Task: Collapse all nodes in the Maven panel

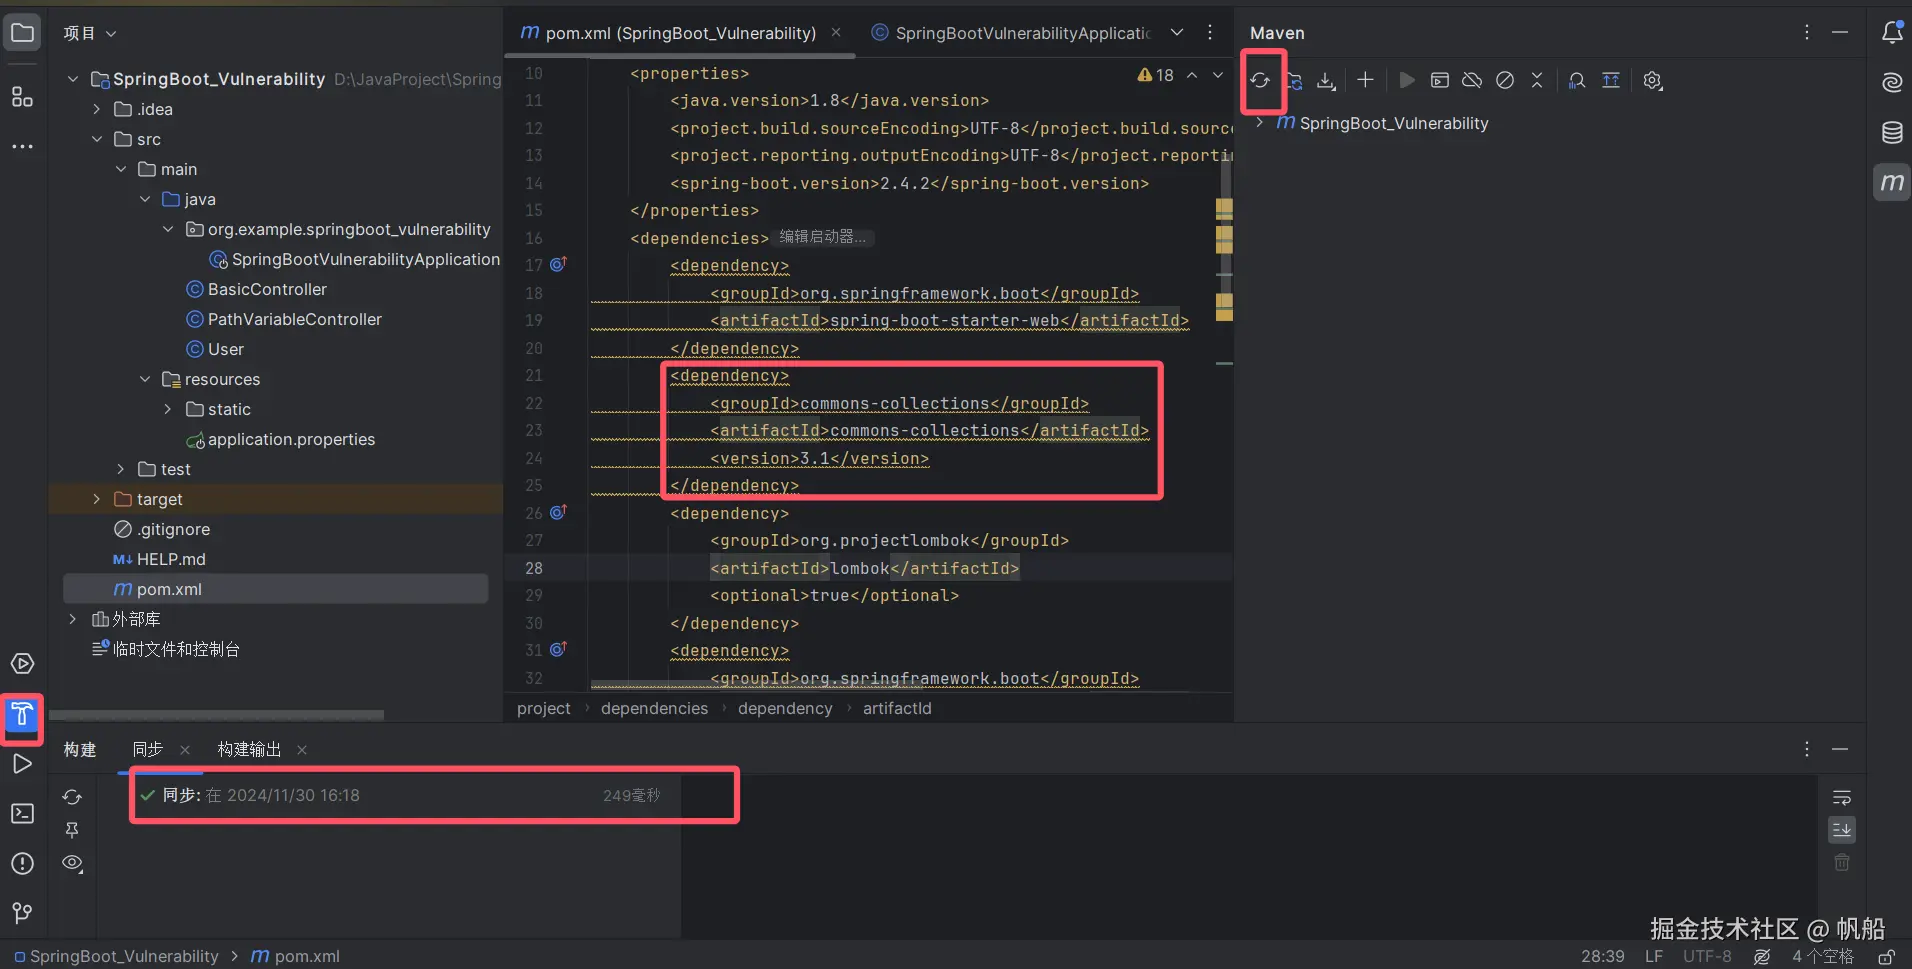Action: click(x=1537, y=80)
